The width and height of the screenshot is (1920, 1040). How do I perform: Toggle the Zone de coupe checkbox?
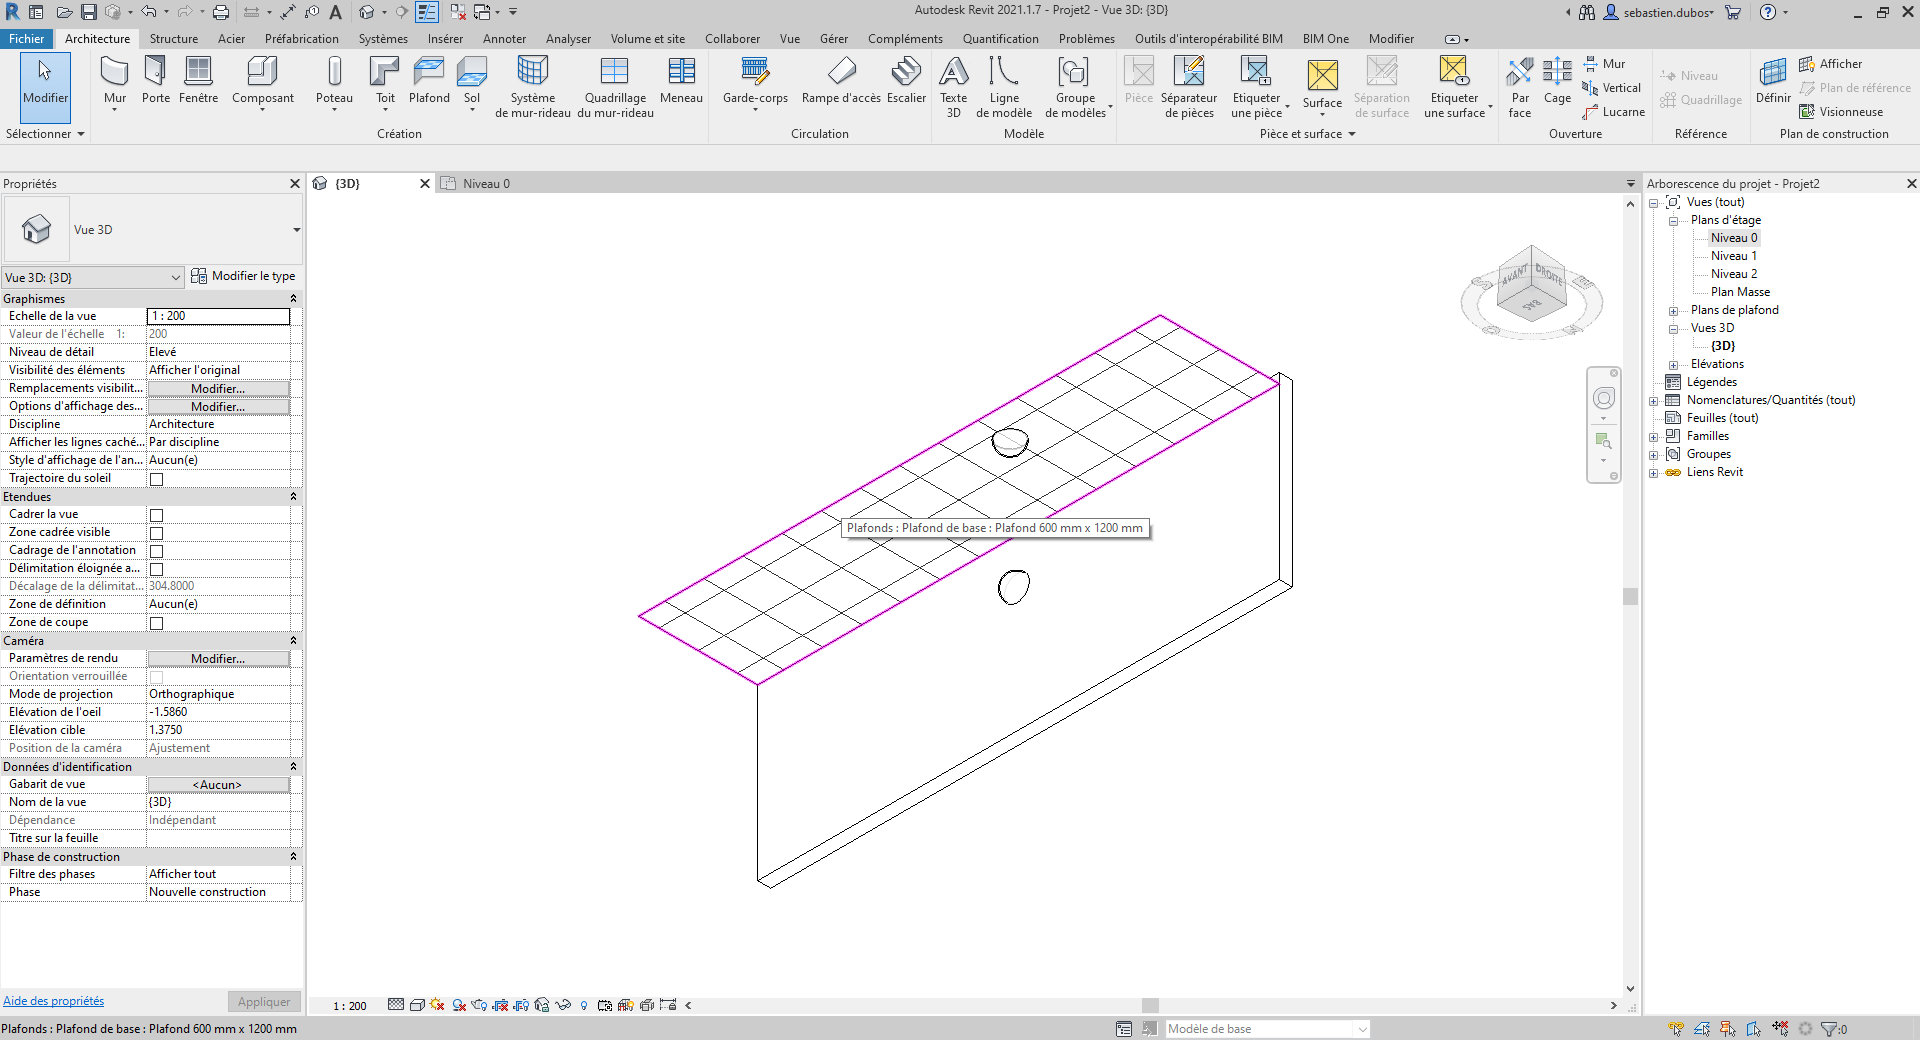point(156,623)
